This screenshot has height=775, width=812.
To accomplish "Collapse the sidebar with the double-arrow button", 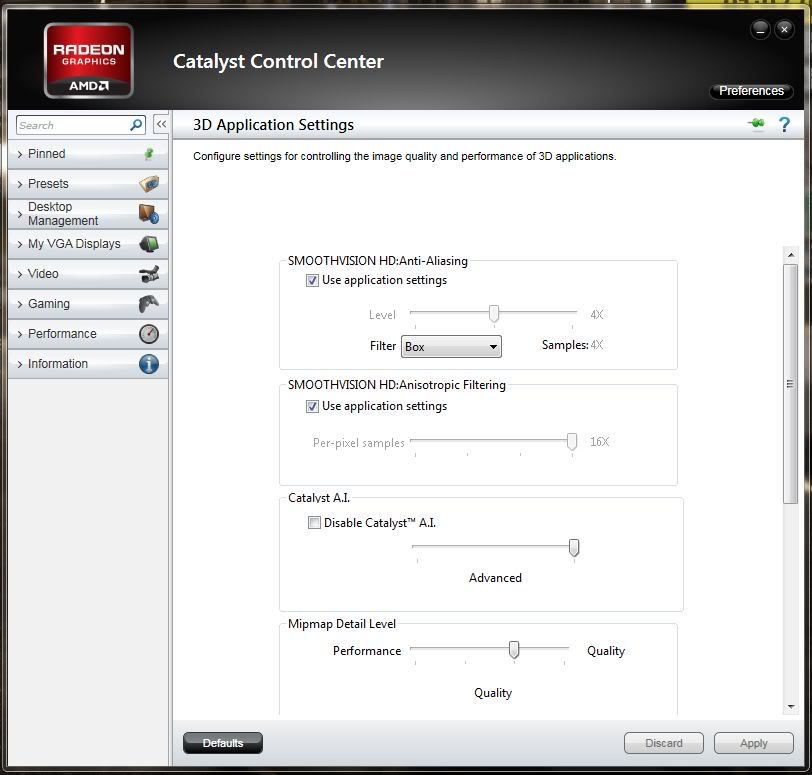I will (x=162, y=124).
